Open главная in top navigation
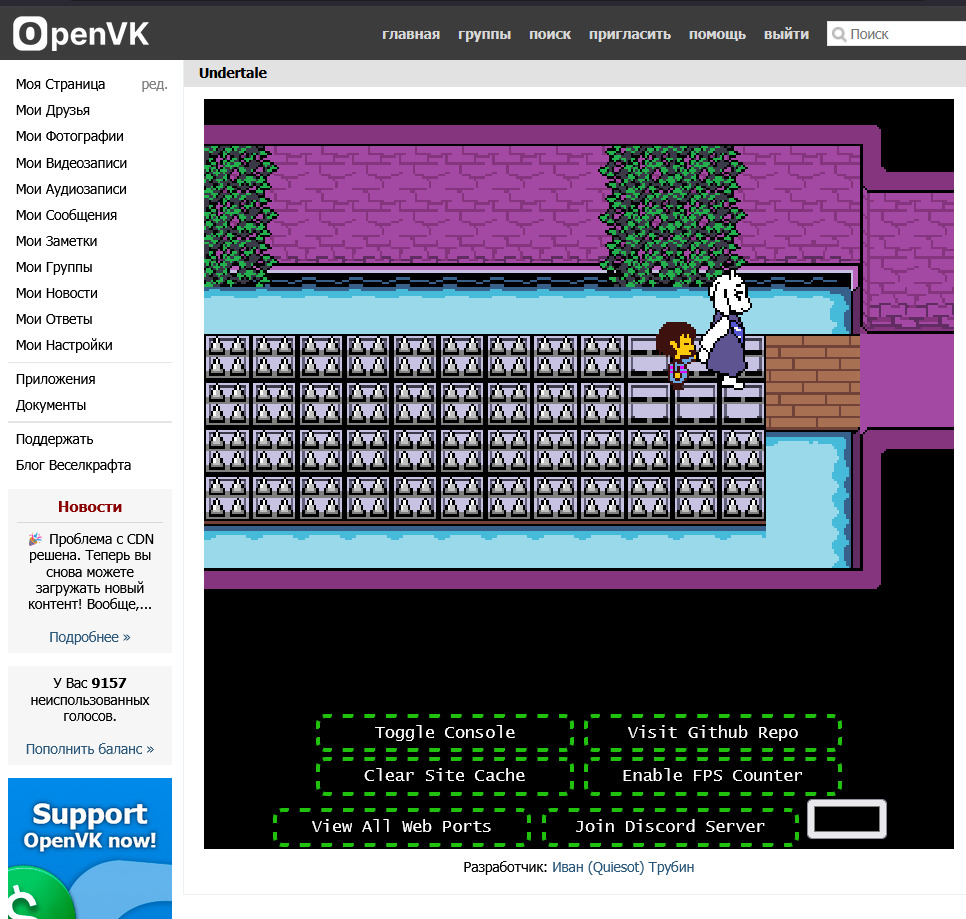Screen dimensions: 966x919 411,34
